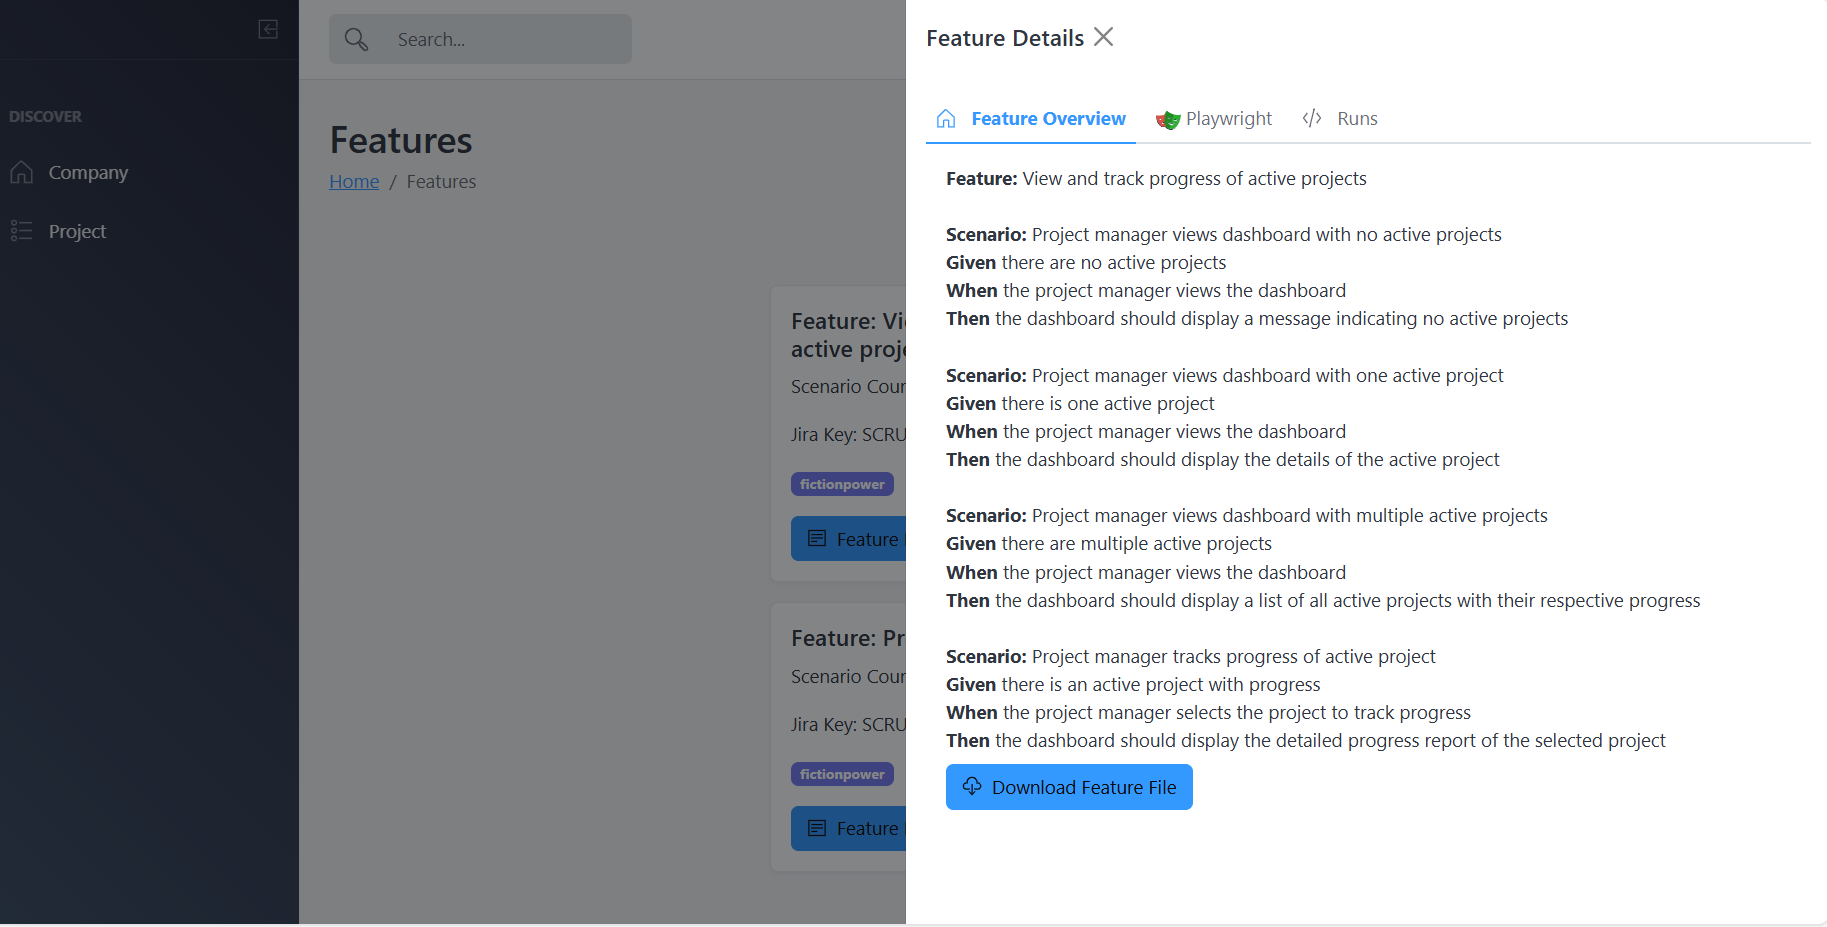Click the second card's Feature button
The width and height of the screenshot is (1827, 927).
coord(850,828)
